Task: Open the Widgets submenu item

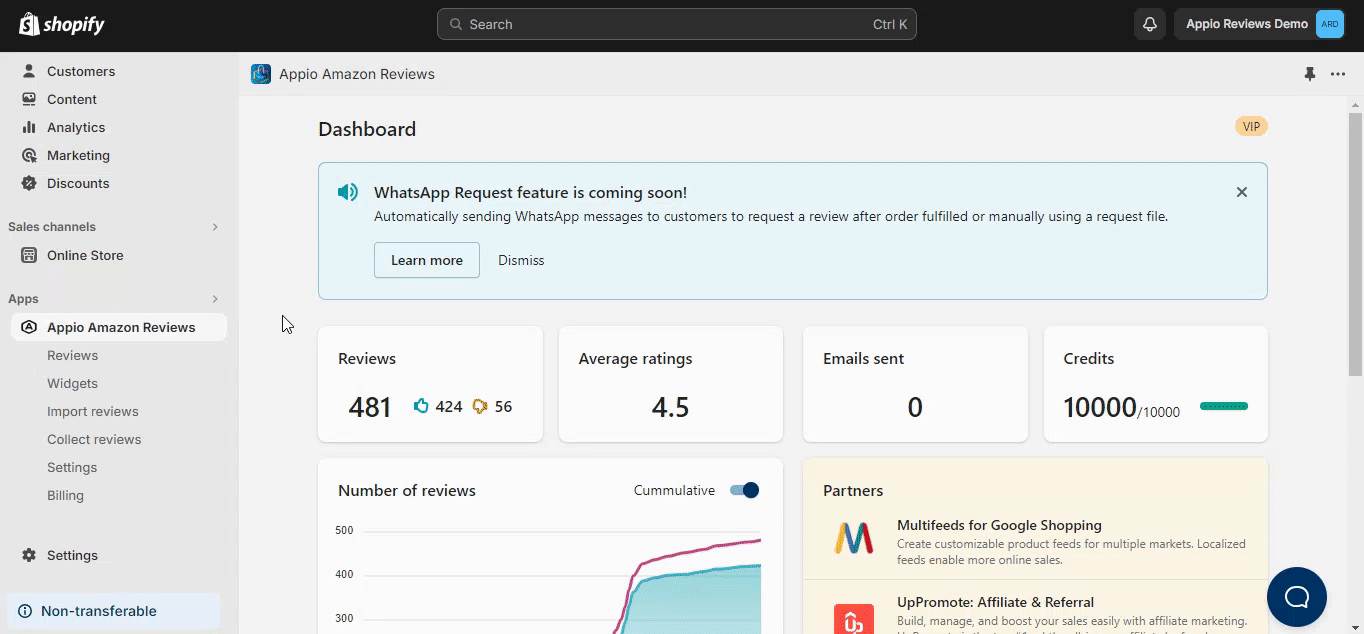Action: [x=72, y=383]
